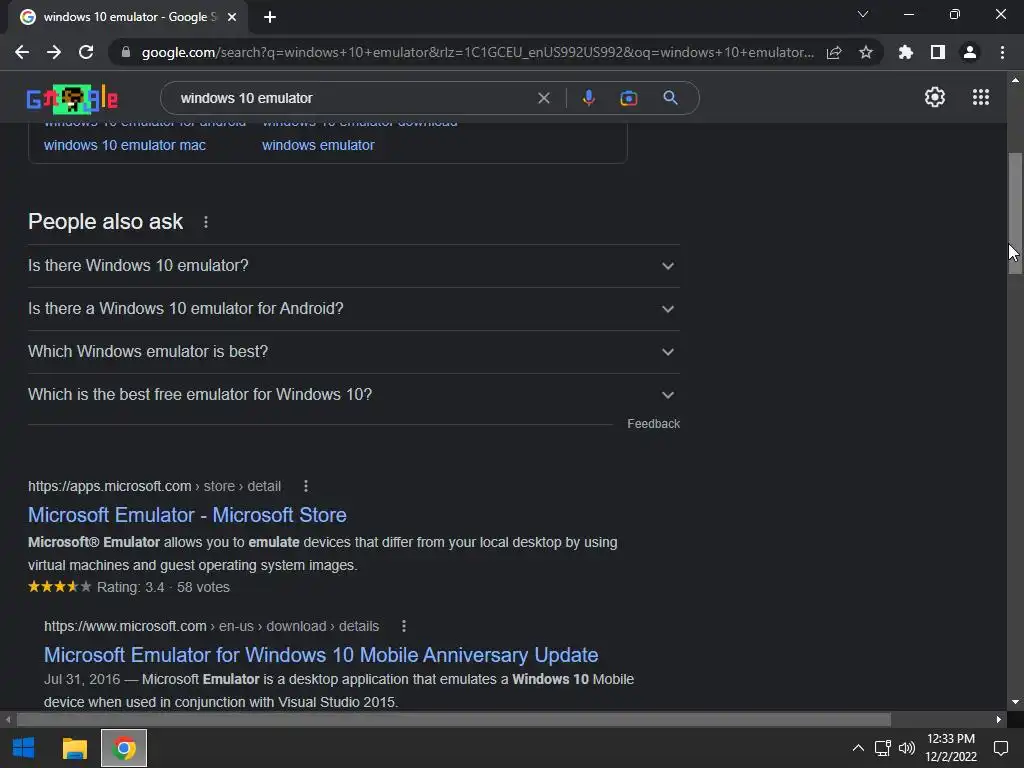Start voice search with microphone

588,98
